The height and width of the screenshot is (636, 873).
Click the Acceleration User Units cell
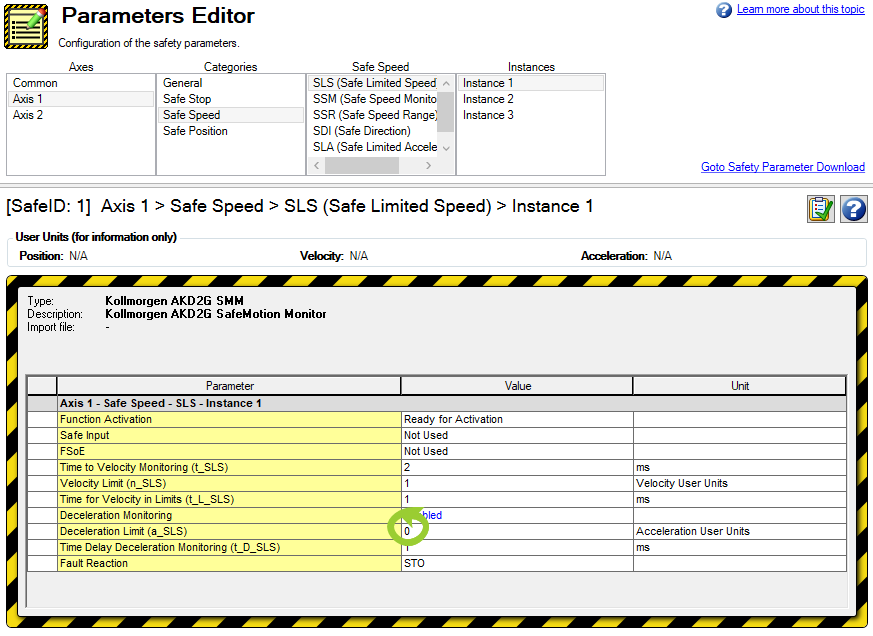(739, 532)
